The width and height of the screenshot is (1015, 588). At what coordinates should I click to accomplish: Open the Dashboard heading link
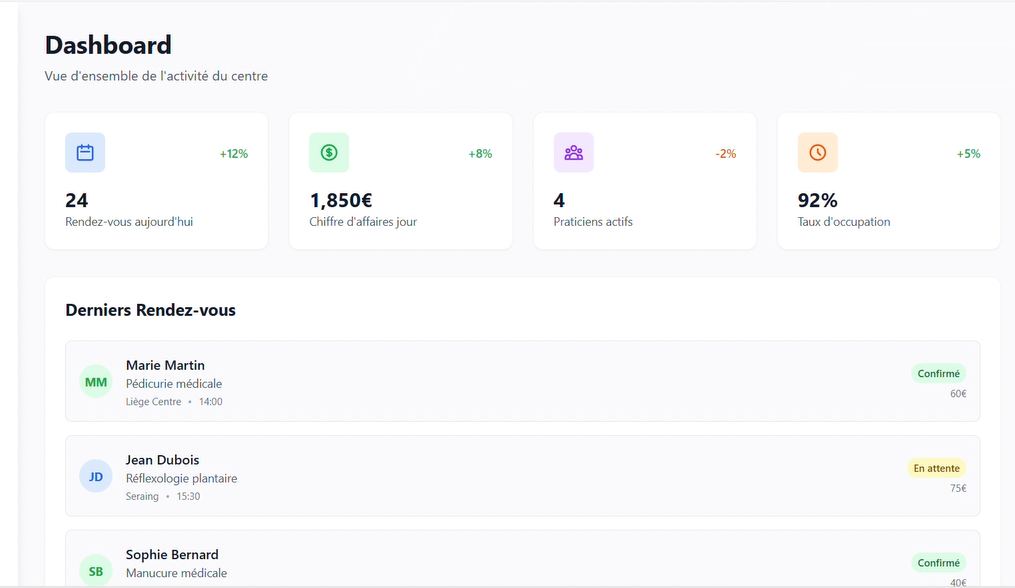(x=108, y=45)
